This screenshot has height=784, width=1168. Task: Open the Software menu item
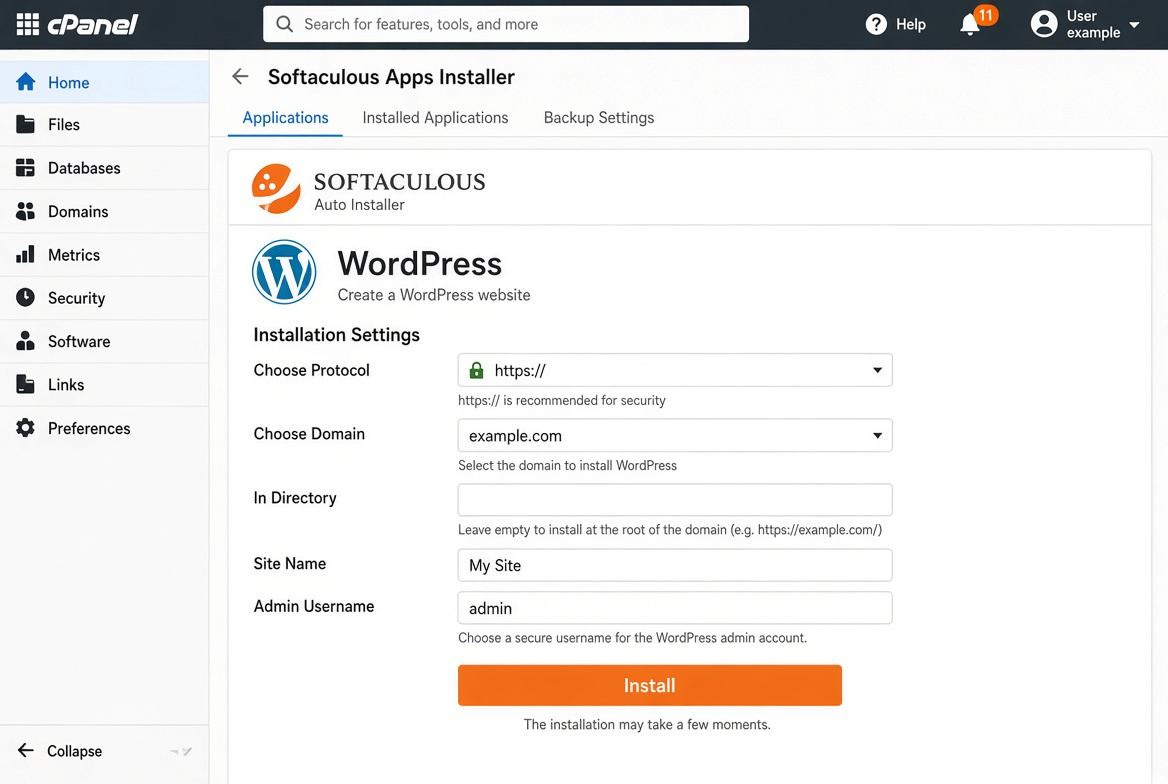coord(104,341)
